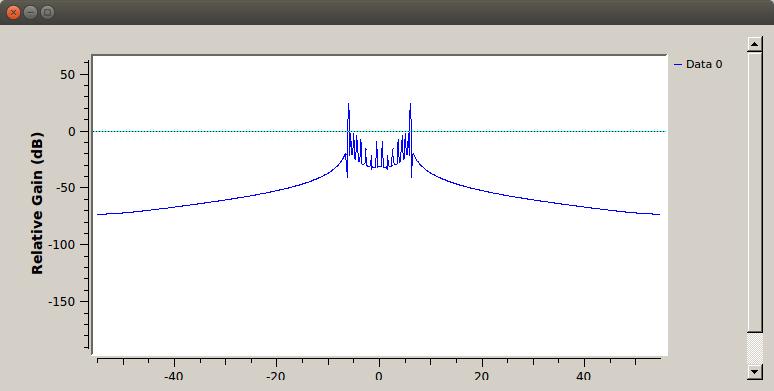Viewport: 774px width, 391px height.
Task: Click the scrollbar up arrow
Action: pos(755,44)
